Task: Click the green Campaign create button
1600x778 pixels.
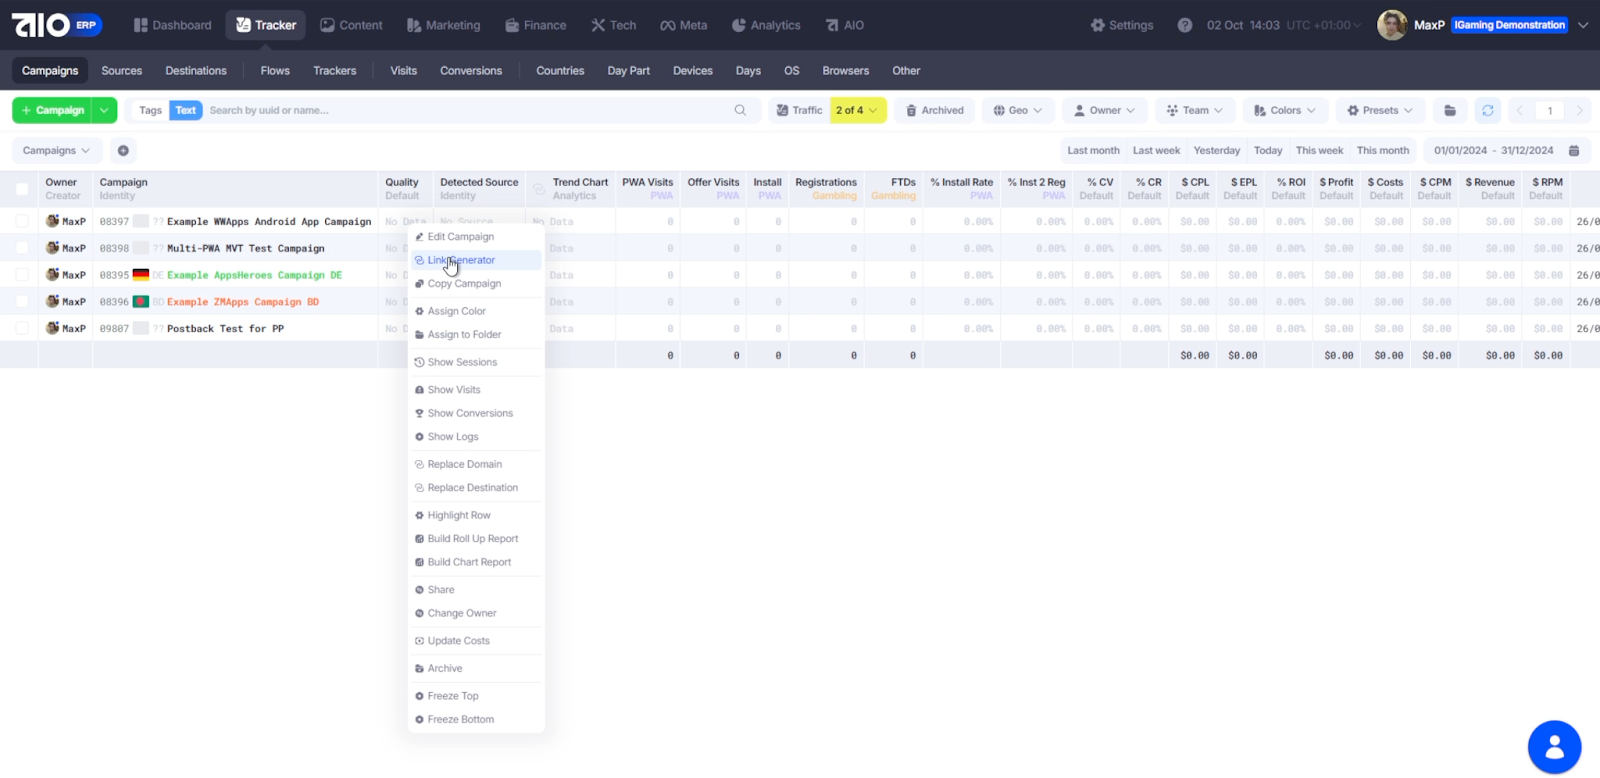Action: 52,111
